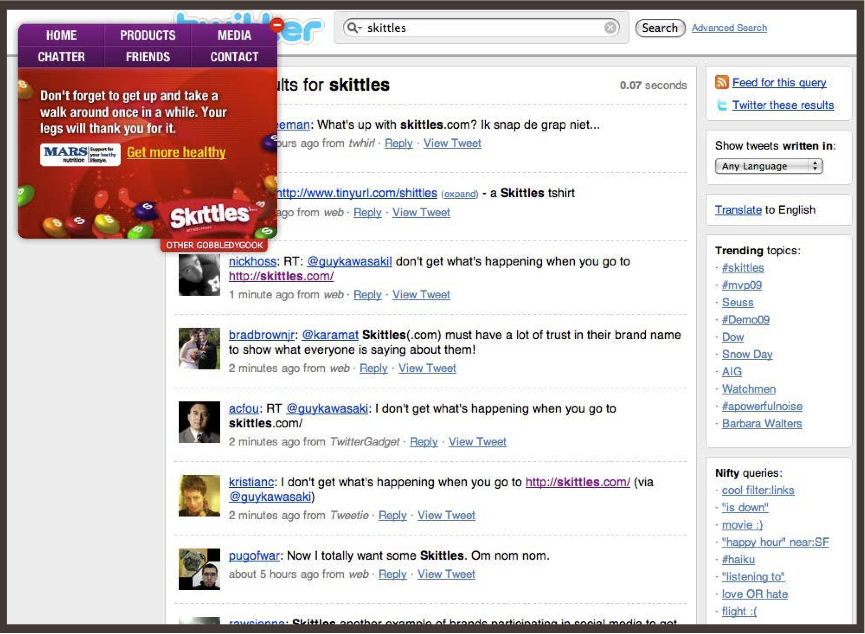Open the Products menu in Skittles widget

pos(148,35)
